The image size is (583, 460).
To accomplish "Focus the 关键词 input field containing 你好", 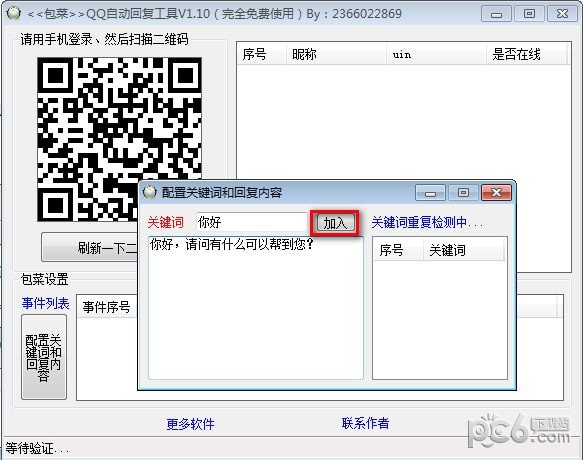I will click(252, 222).
